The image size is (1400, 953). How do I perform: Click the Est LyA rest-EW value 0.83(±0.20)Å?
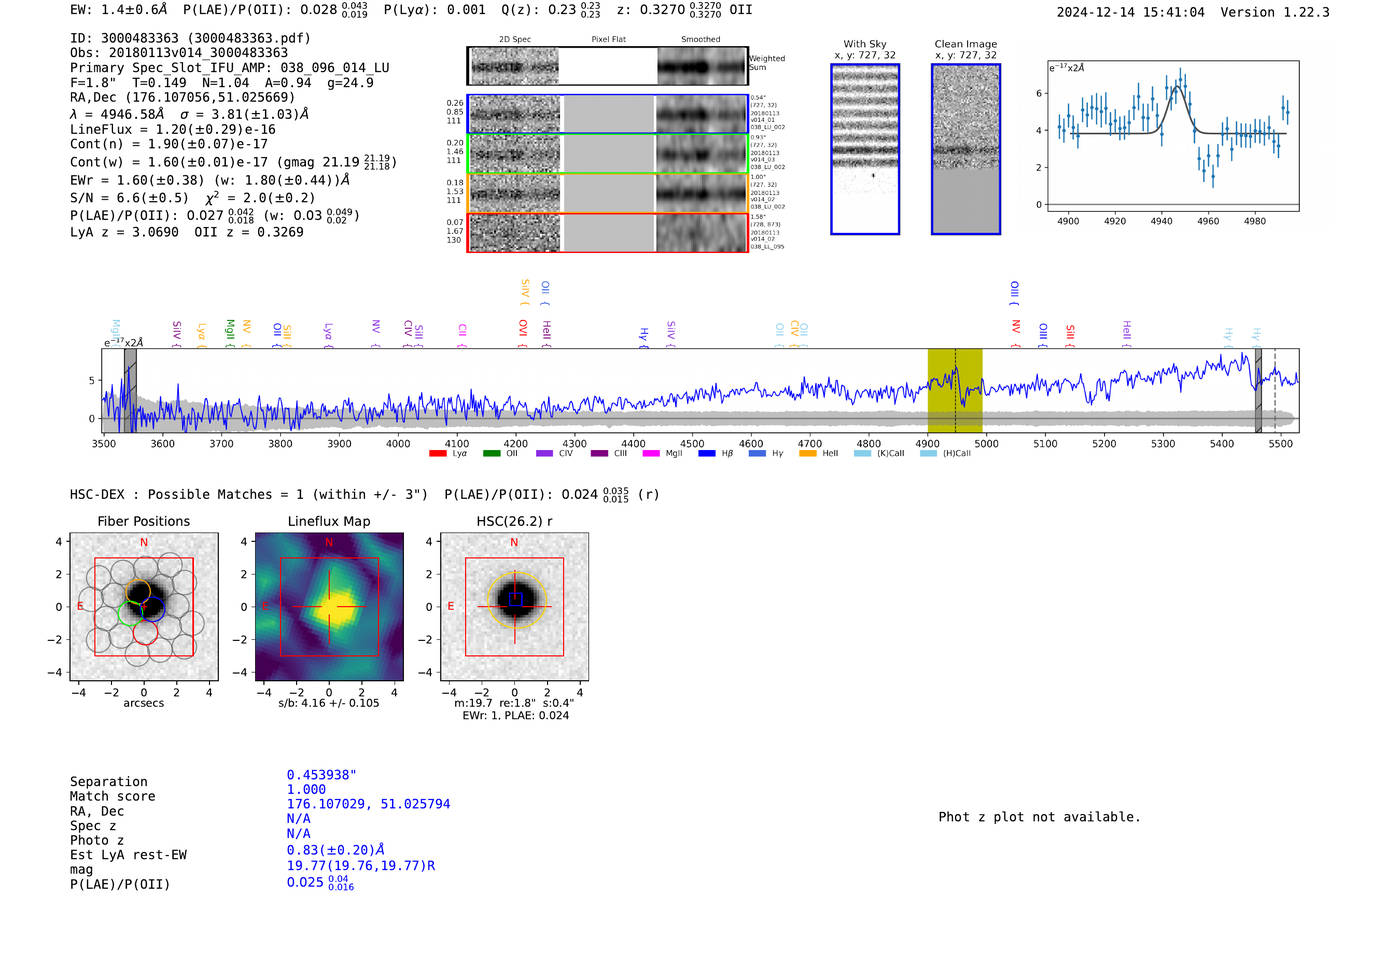336,850
